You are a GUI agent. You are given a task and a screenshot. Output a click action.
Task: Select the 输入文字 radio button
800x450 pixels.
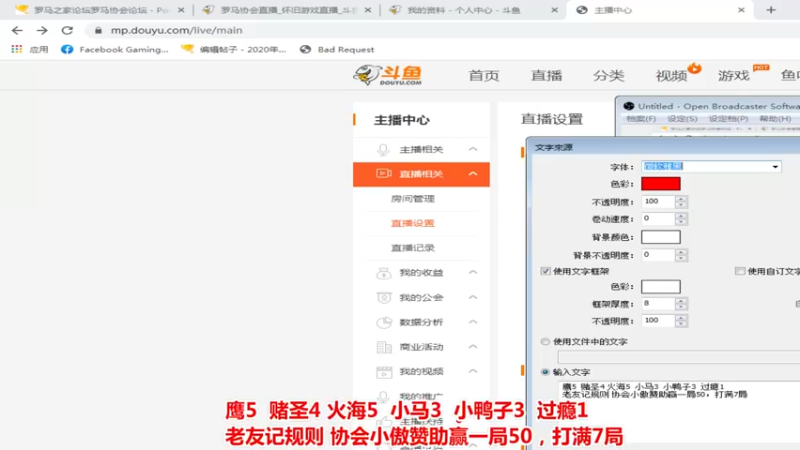(x=545, y=372)
